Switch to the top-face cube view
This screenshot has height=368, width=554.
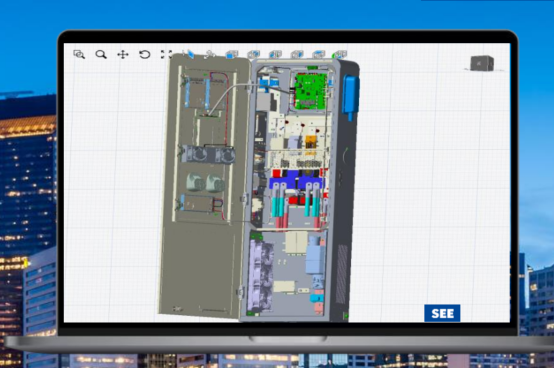coord(318,54)
